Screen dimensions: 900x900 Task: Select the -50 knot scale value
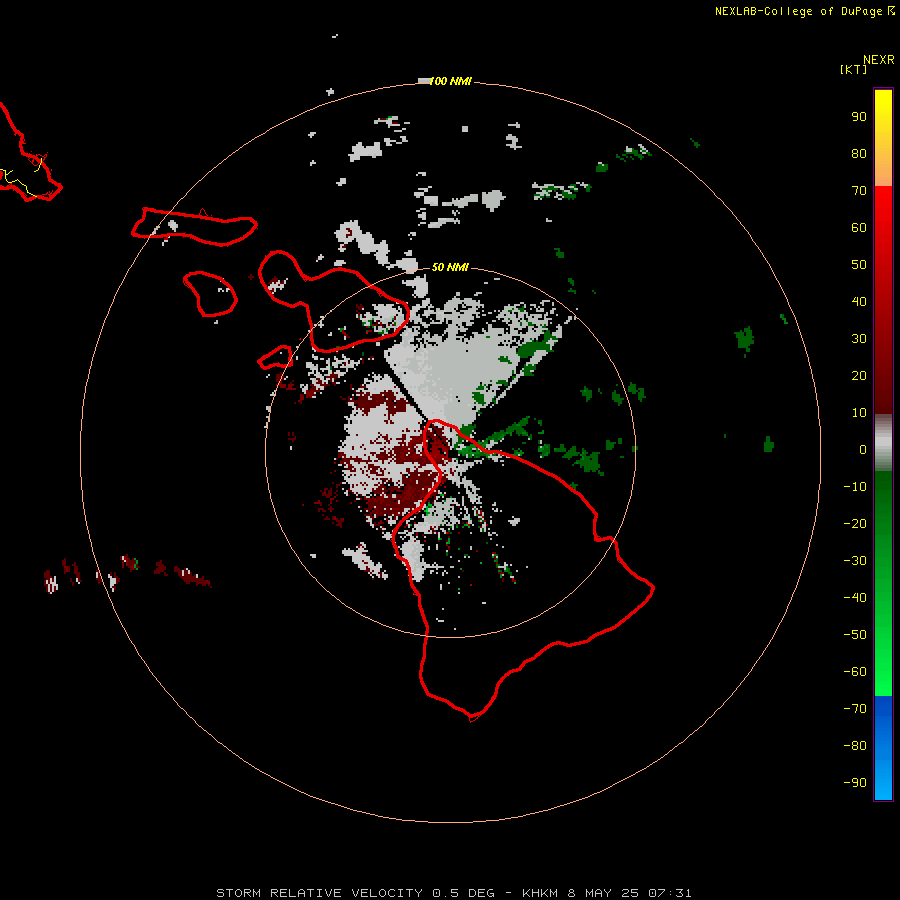pos(855,635)
